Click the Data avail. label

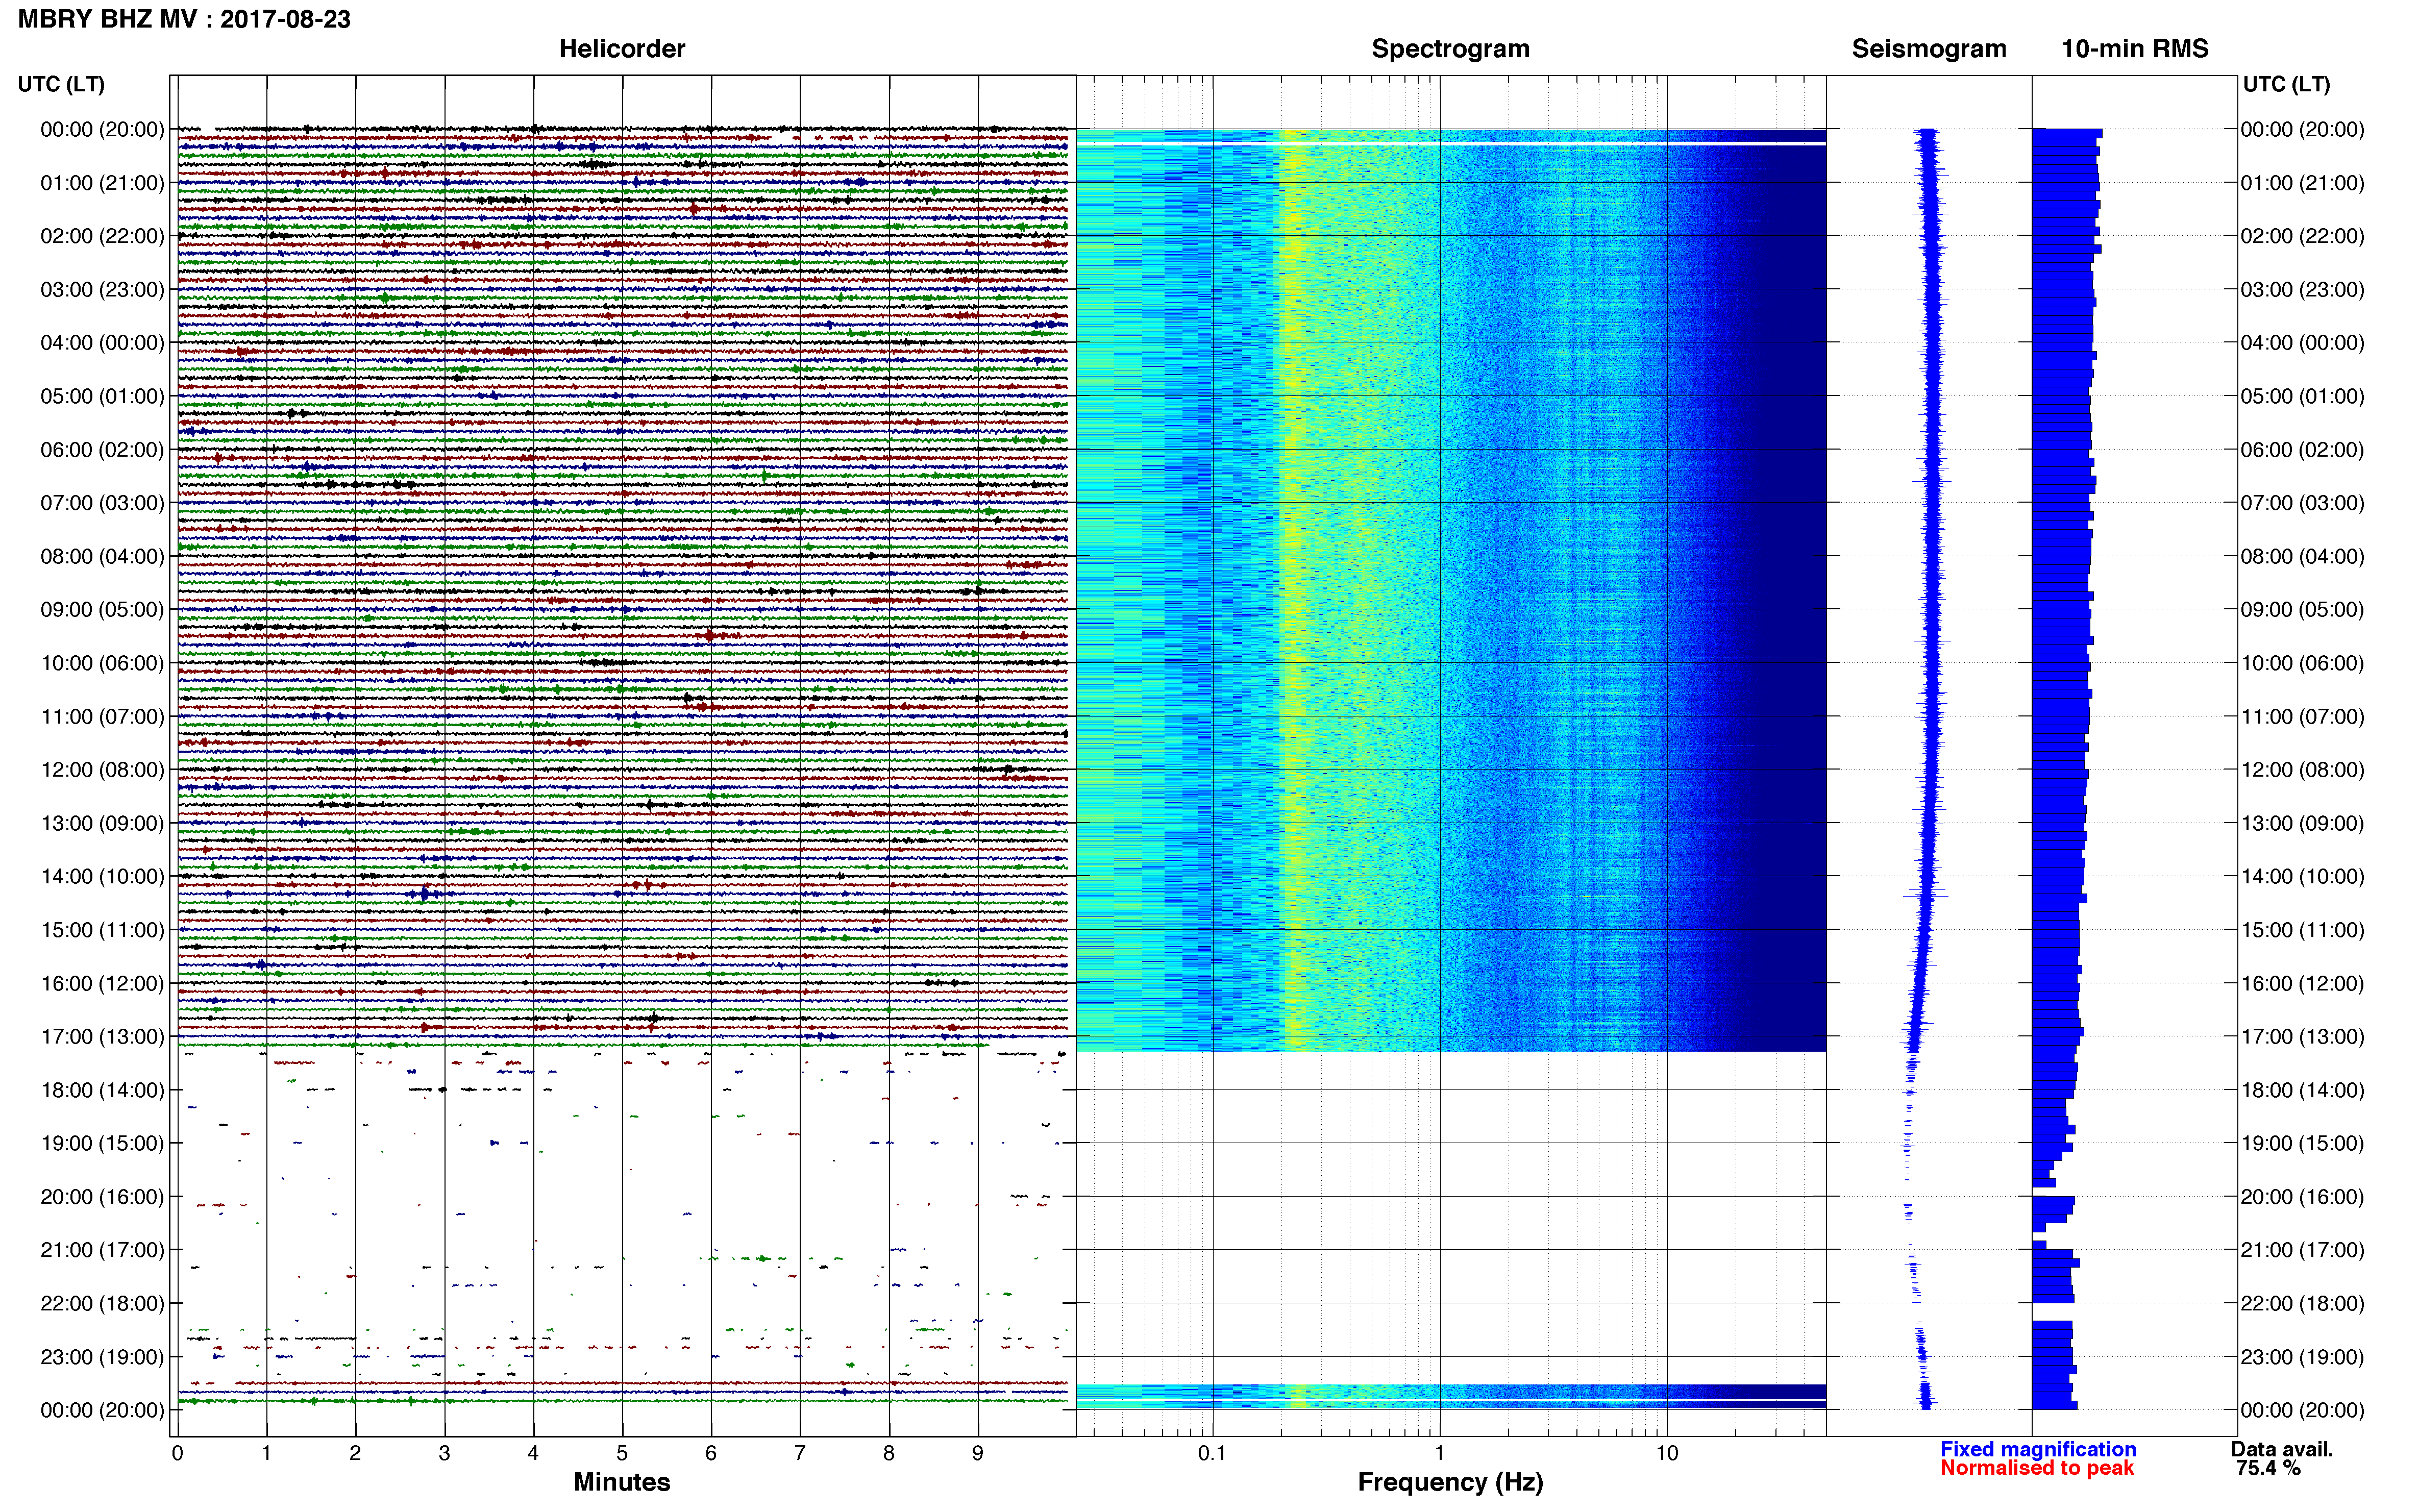coord(2282,1449)
